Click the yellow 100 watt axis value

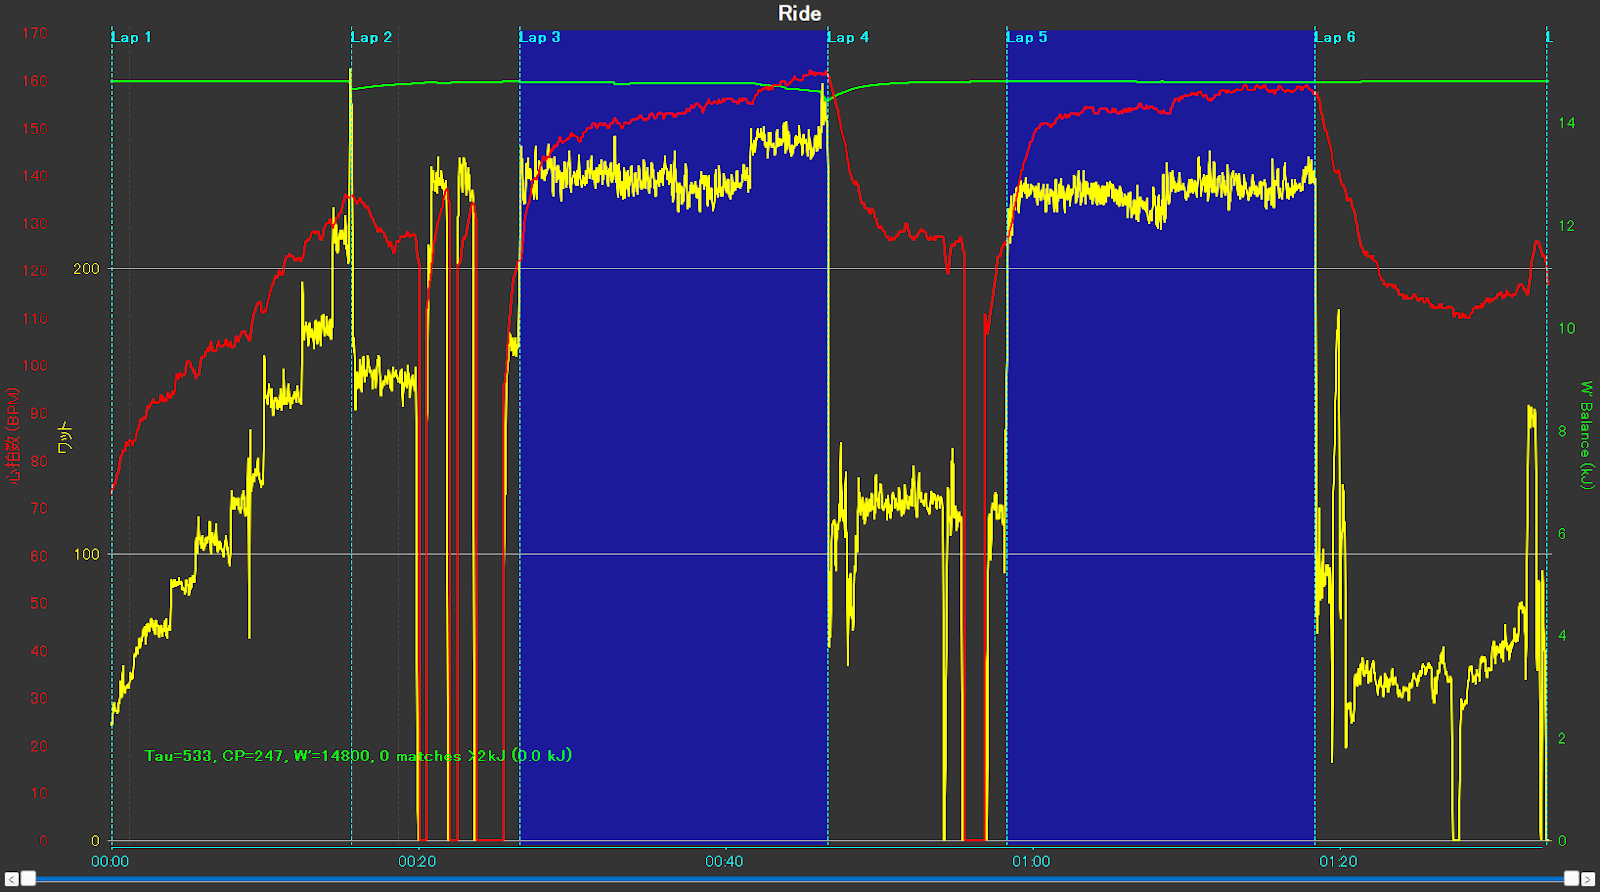coord(87,554)
